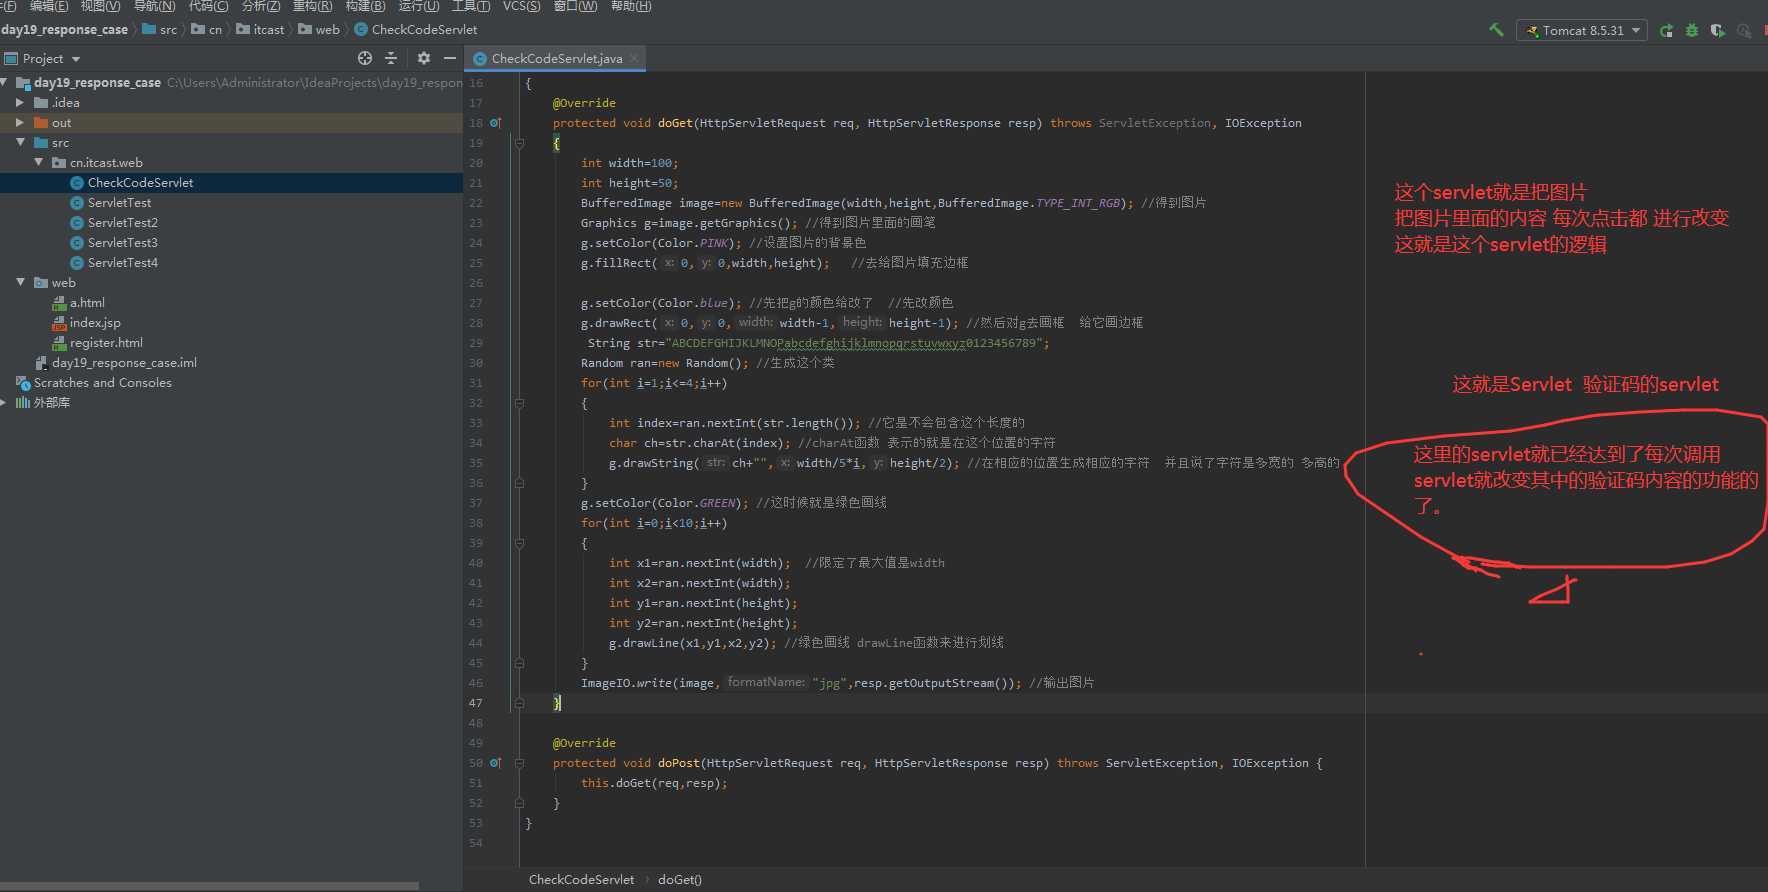Click the override gutter icon on line 50
The width and height of the screenshot is (1768, 892).
(496, 763)
